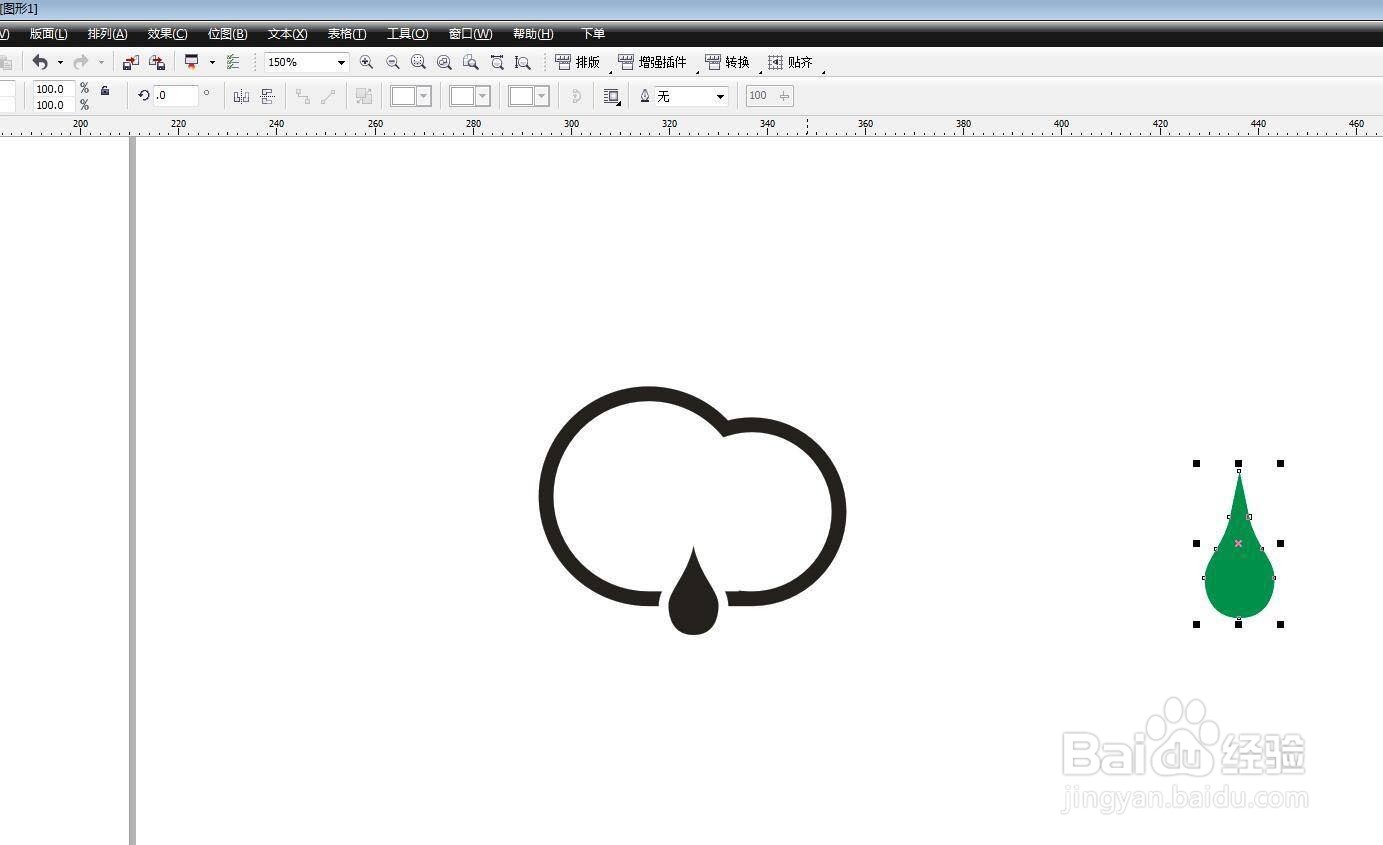1383x845 pixels.
Task: Open the 工具(O) menu
Action: click(408, 34)
